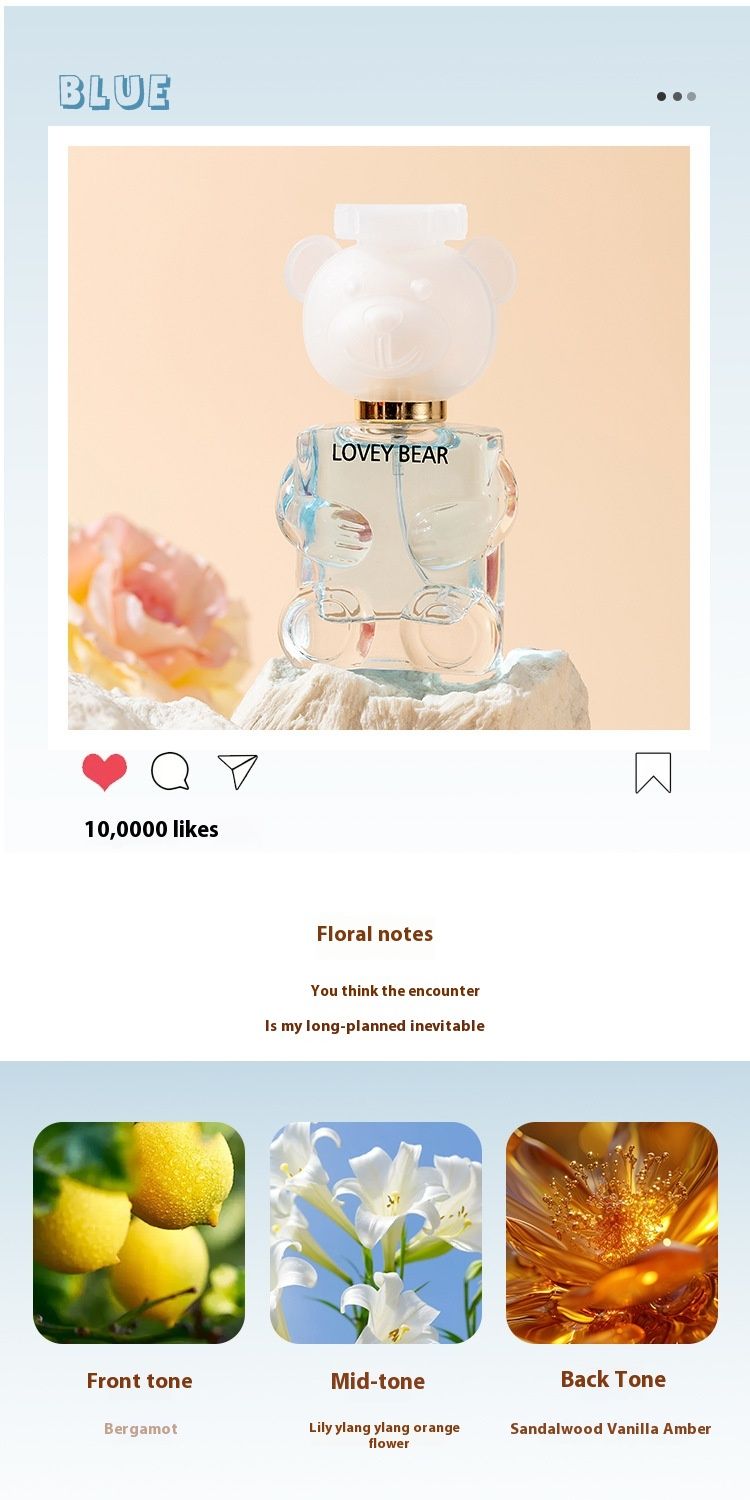Screen dimensions: 750x1500
Task: Select the amber golden flower thumbnail
Action: [612, 1232]
